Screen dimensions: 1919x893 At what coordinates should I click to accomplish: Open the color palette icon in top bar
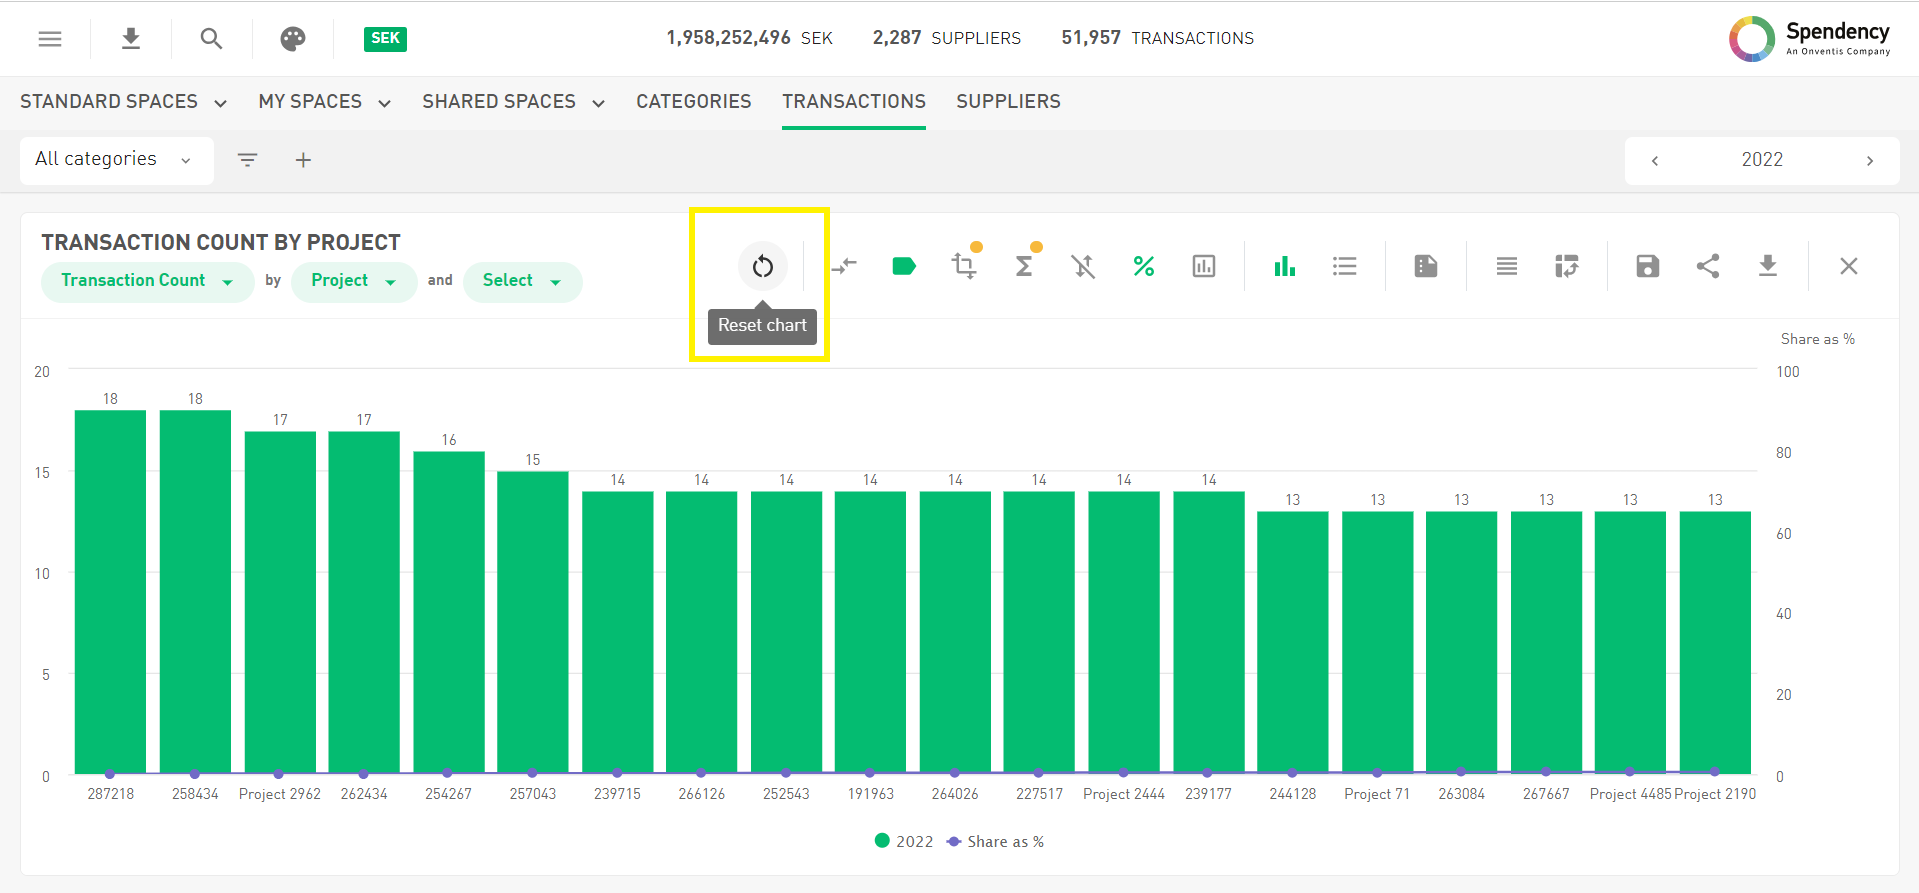coord(292,39)
